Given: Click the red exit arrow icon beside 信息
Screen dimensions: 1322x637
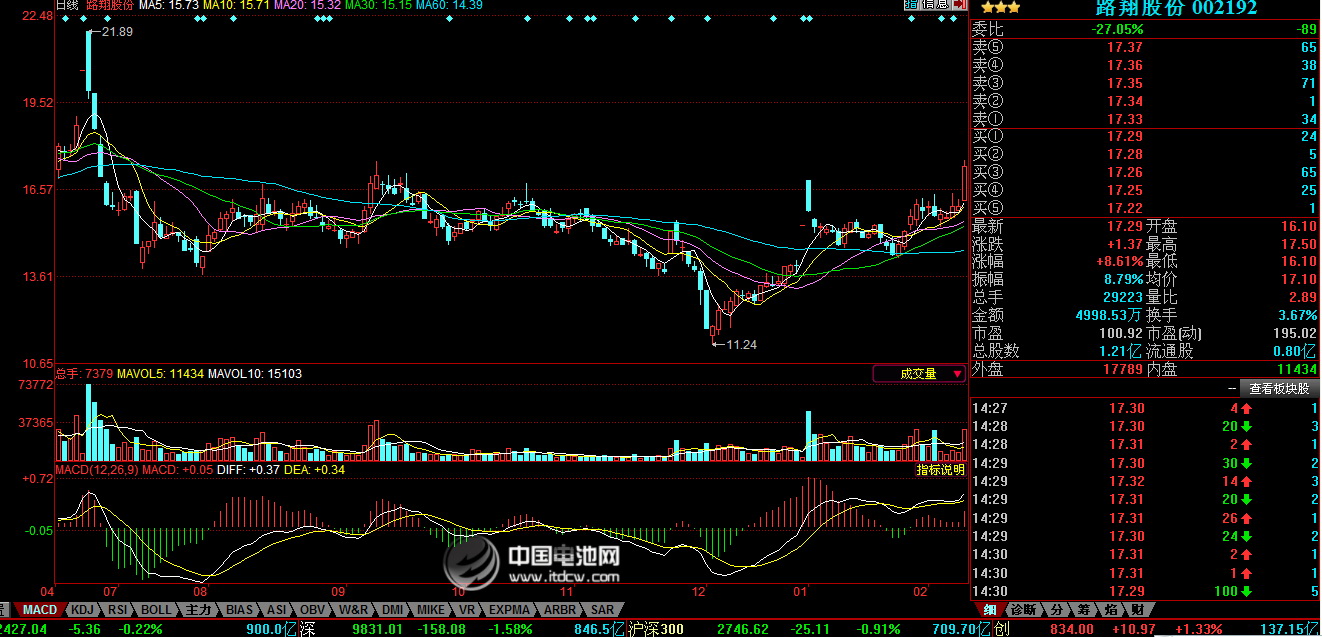Looking at the screenshot, I should coord(962,5).
